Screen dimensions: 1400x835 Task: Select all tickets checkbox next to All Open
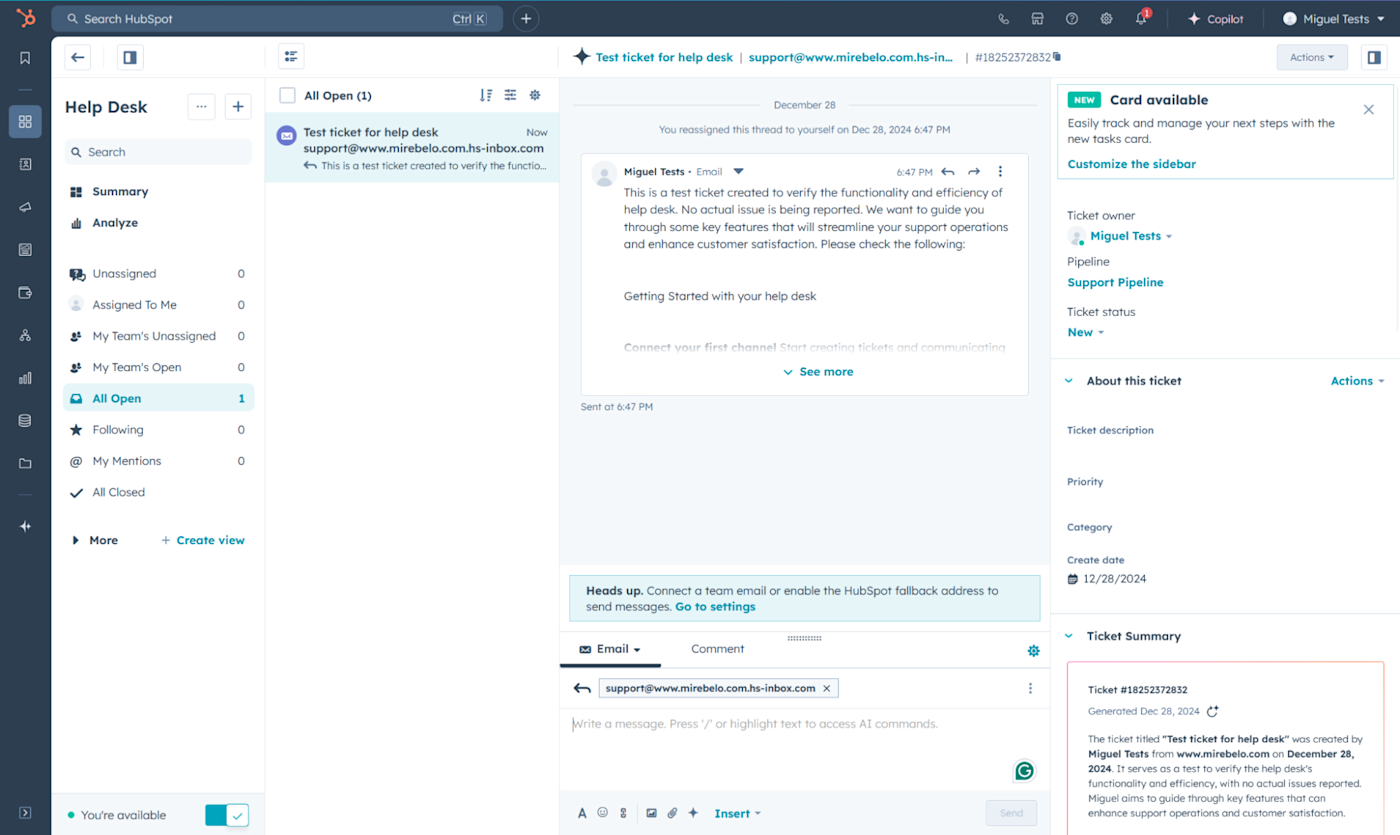point(288,95)
